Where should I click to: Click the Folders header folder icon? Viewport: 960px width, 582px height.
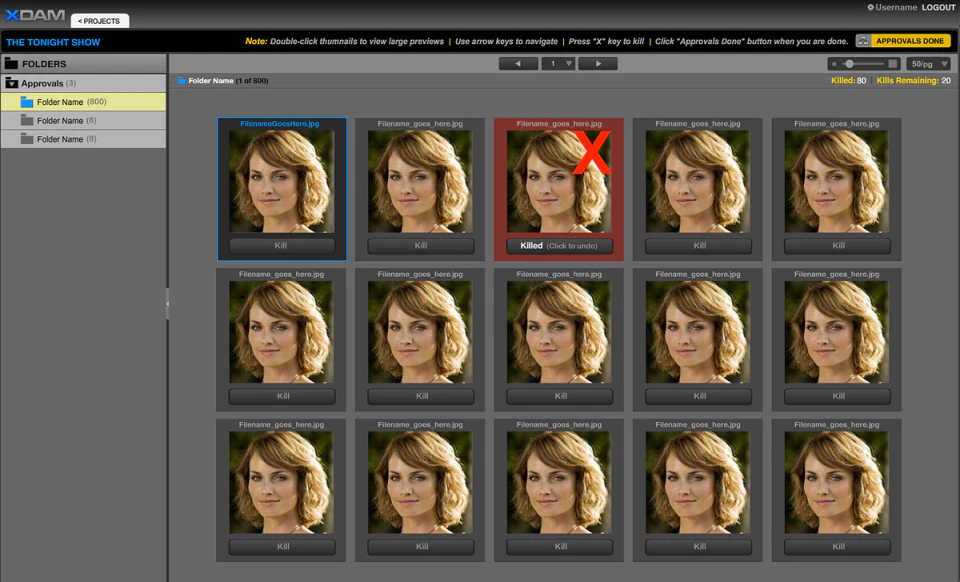11,63
